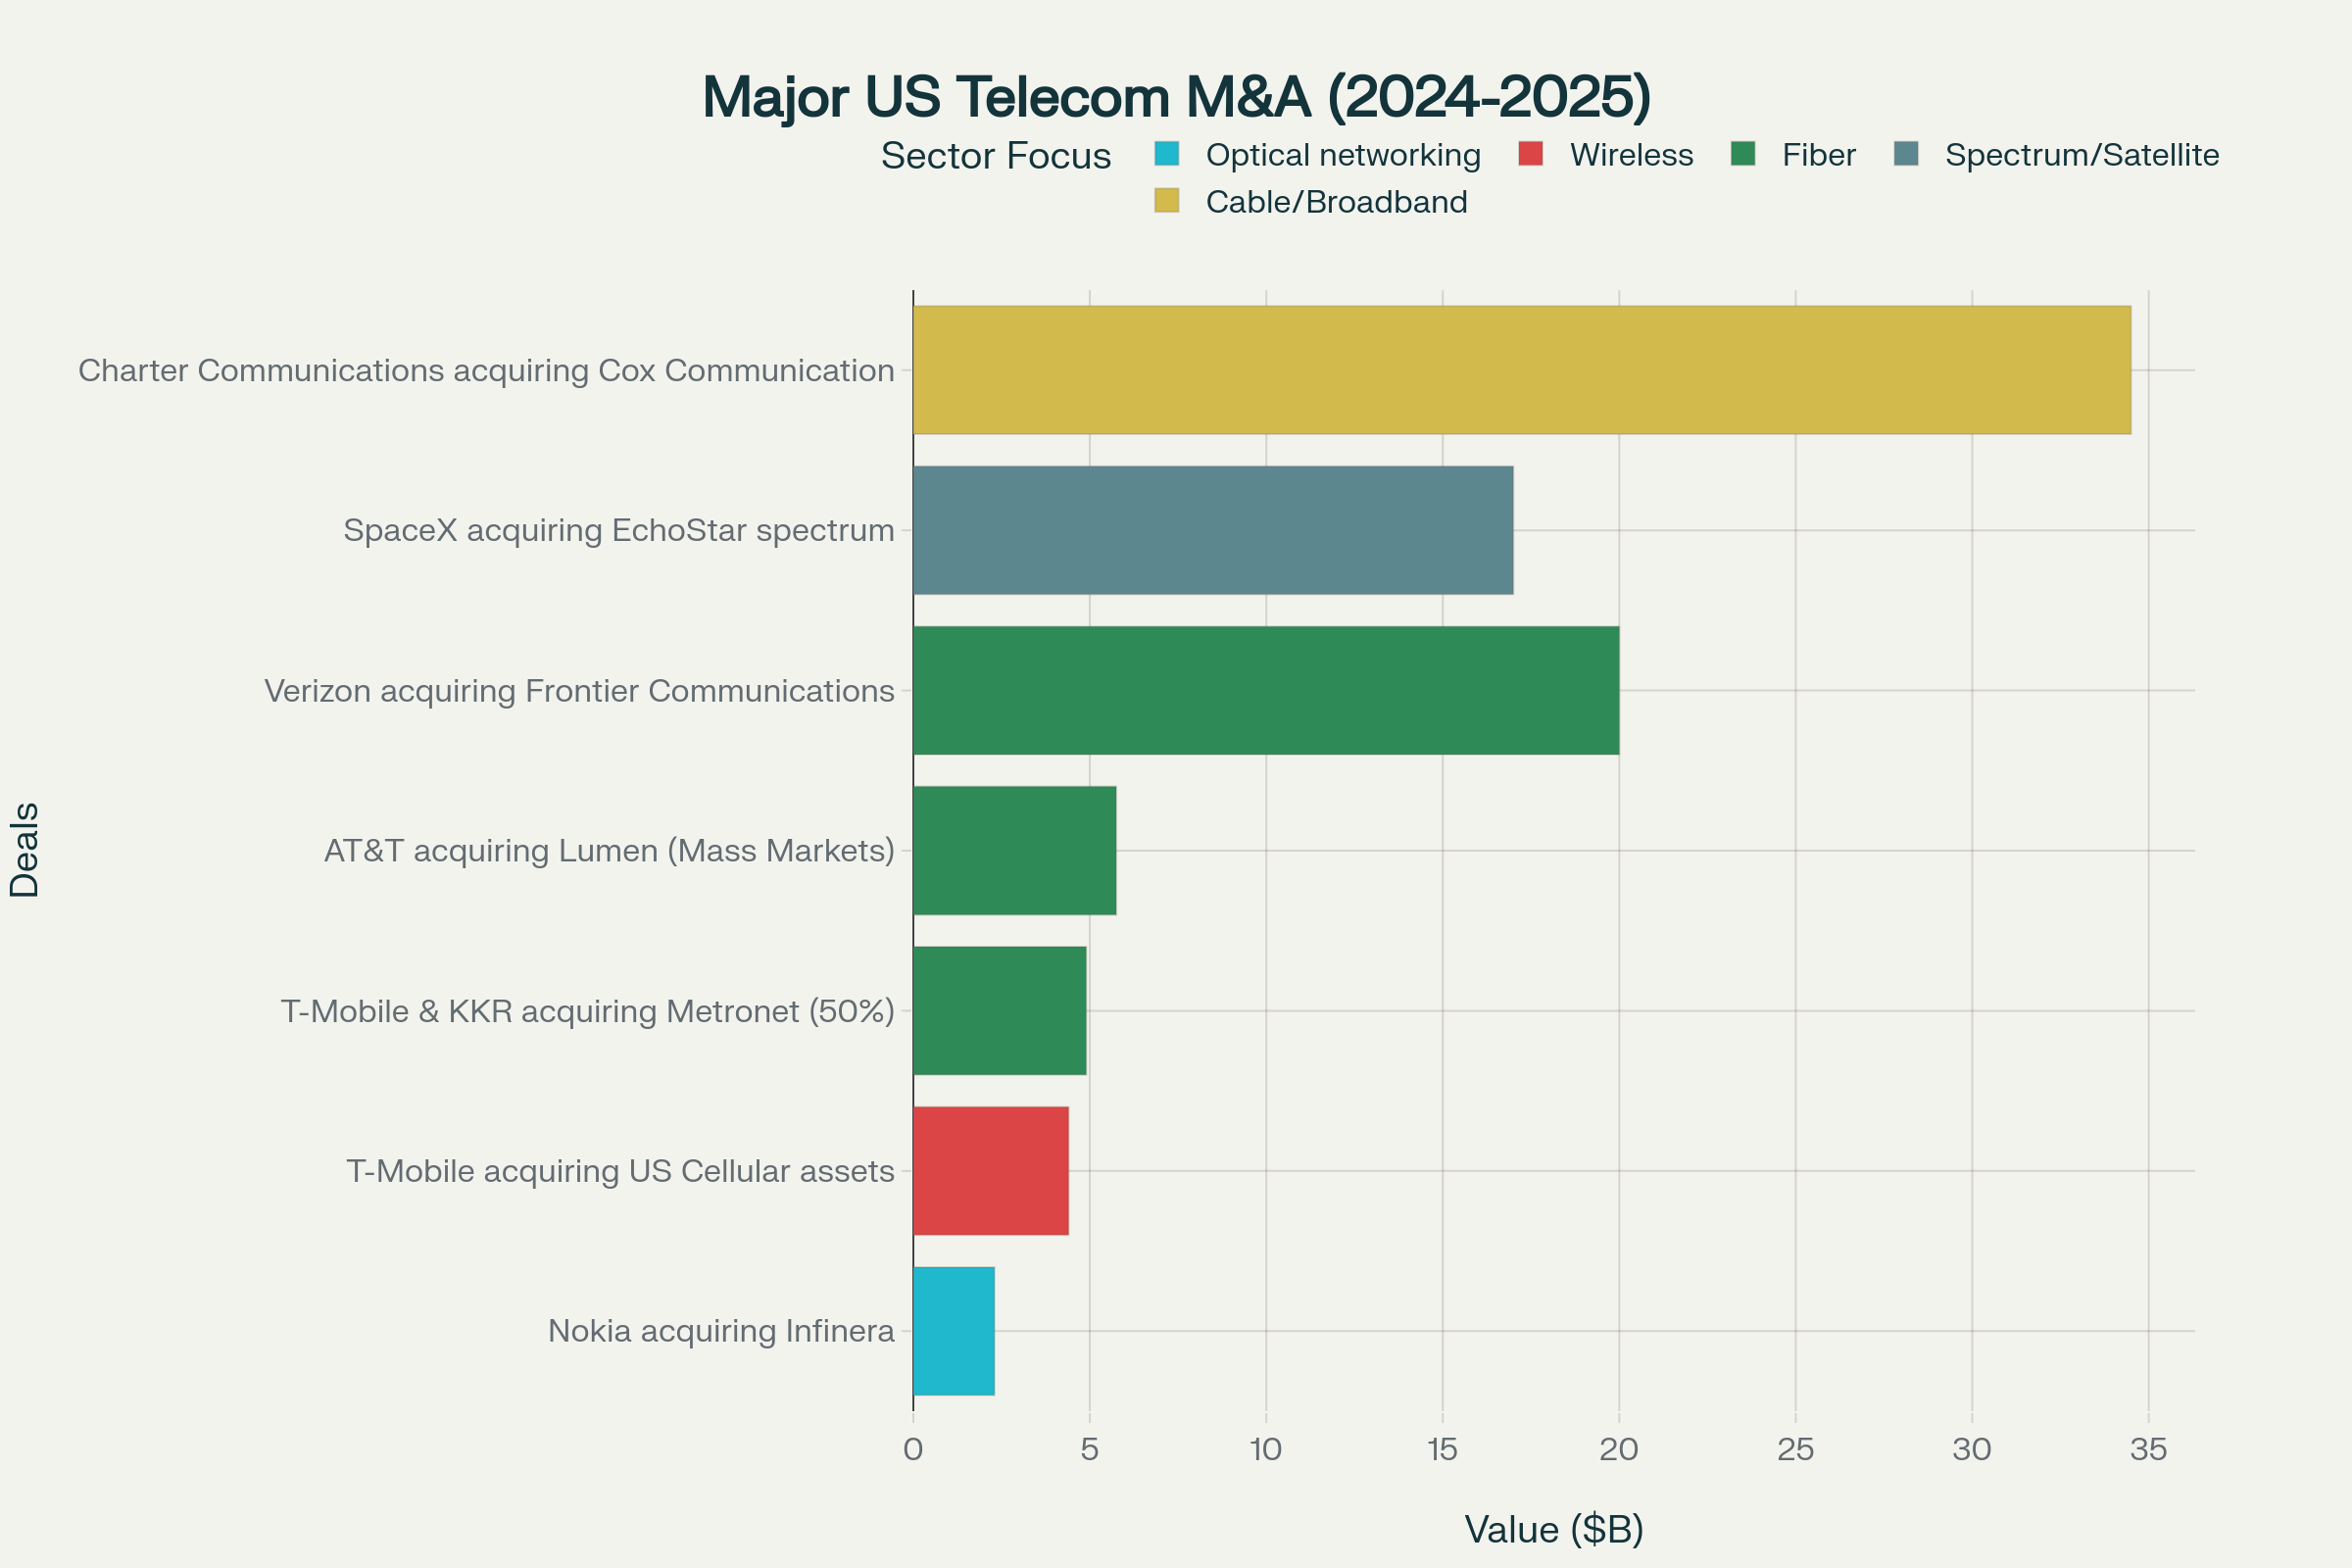Click x-axis tick label '10'
Screen dimensions: 2352x1568
coord(1266,1449)
